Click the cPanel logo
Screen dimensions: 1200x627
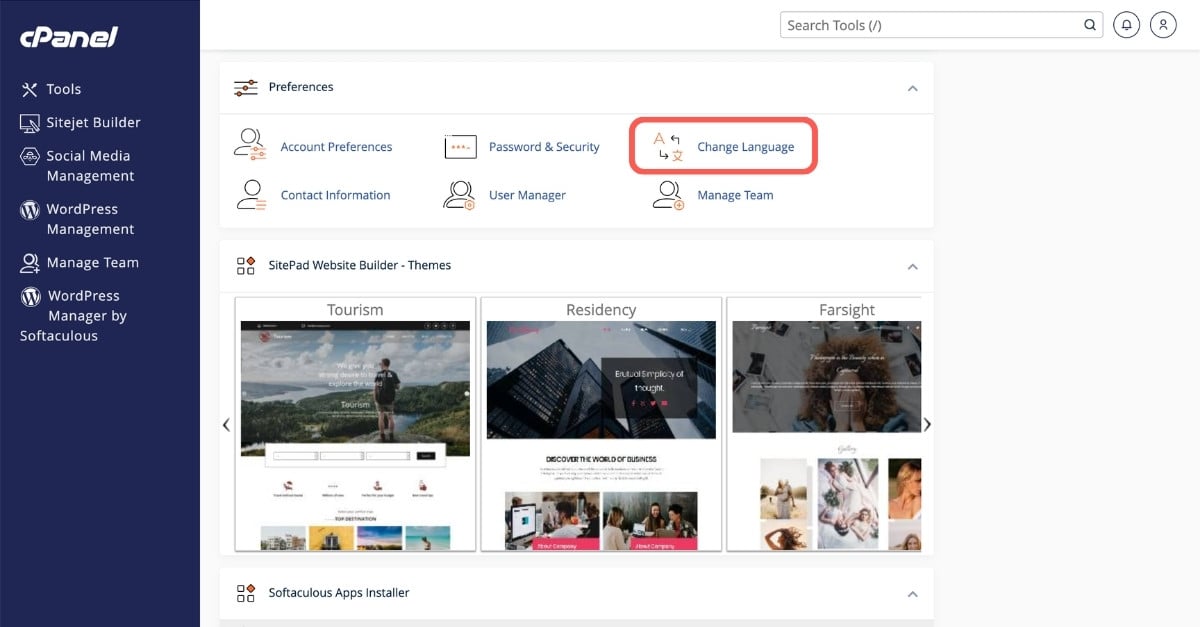pos(69,37)
